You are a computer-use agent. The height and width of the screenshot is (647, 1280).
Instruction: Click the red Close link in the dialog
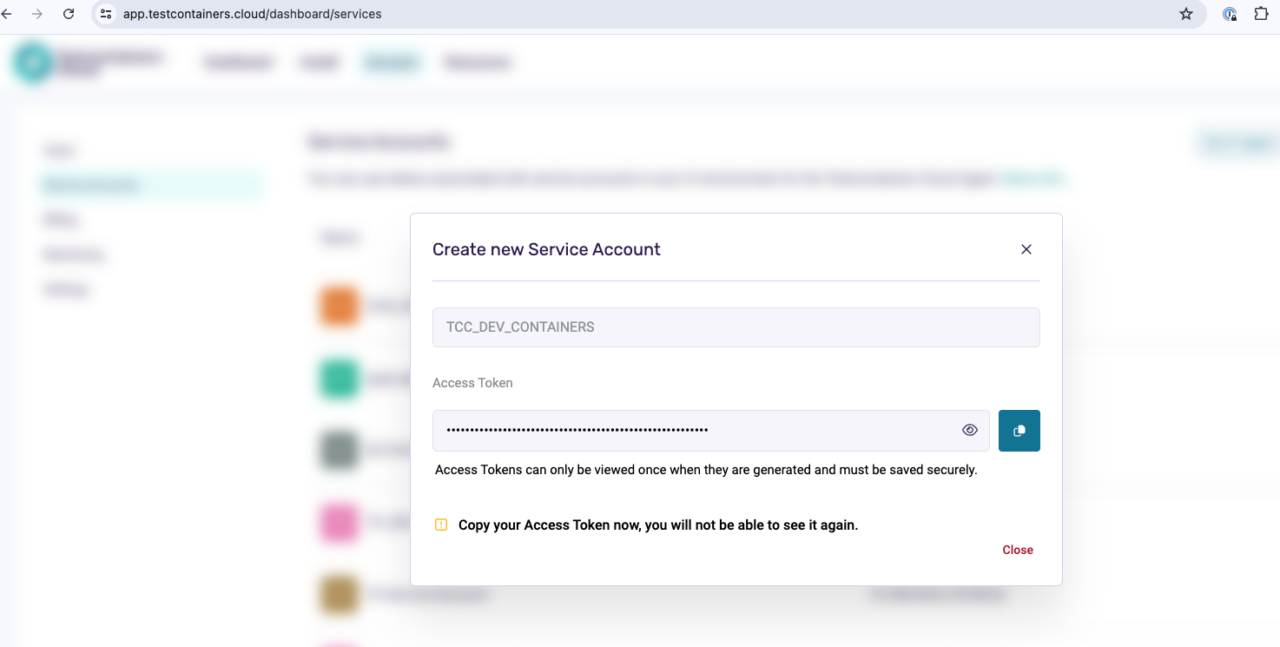tap(1017, 549)
